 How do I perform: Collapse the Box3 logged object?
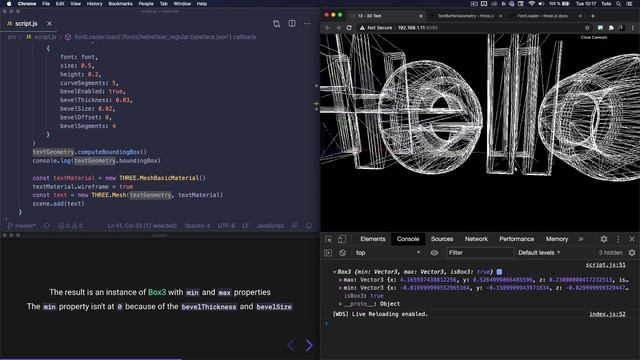[334, 272]
